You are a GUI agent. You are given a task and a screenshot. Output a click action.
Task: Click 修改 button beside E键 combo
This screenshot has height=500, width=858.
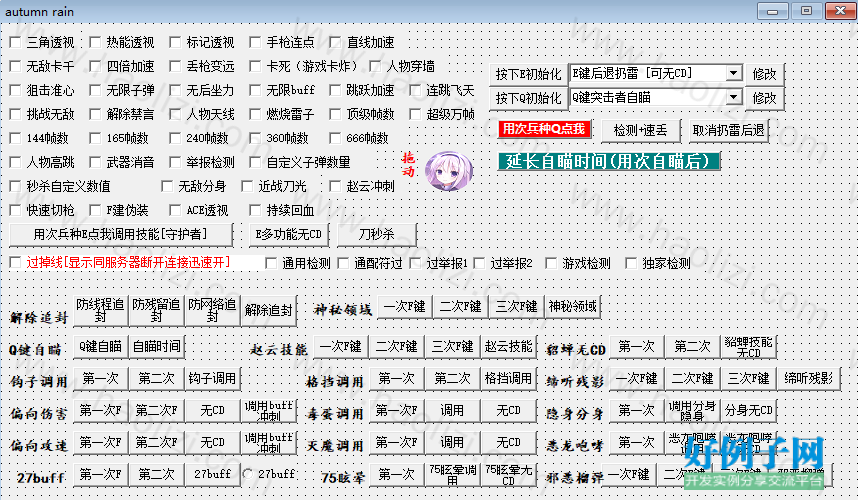pos(764,74)
